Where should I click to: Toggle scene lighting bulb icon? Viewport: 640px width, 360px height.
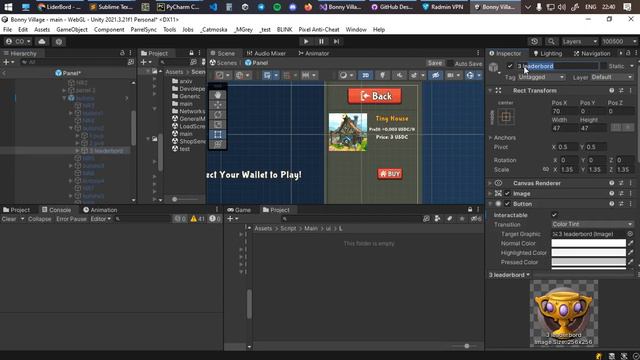tap(382, 75)
